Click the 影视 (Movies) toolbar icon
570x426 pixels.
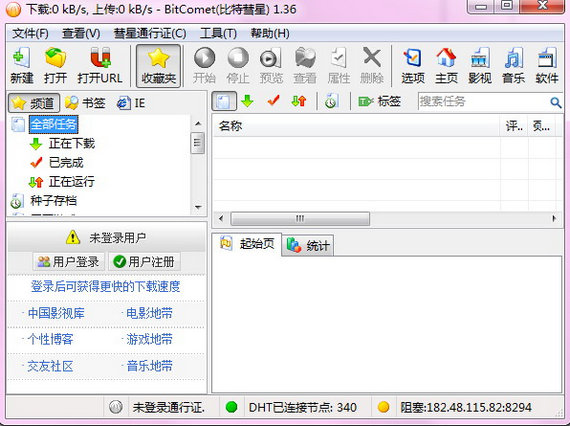coord(480,58)
